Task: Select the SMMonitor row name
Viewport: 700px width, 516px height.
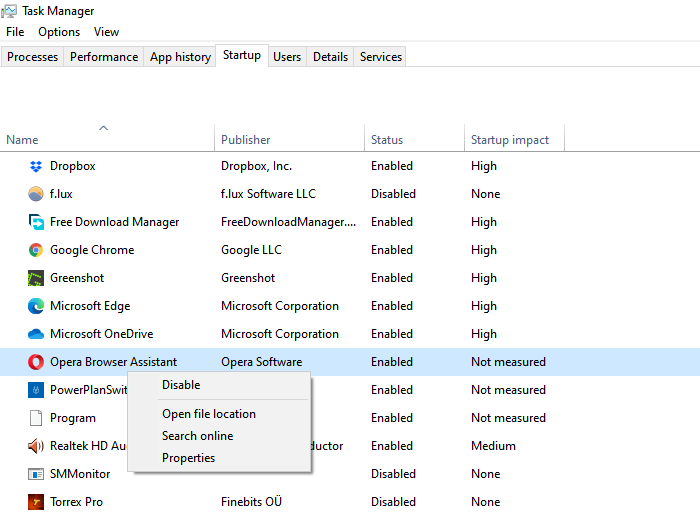Action: click(80, 474)
